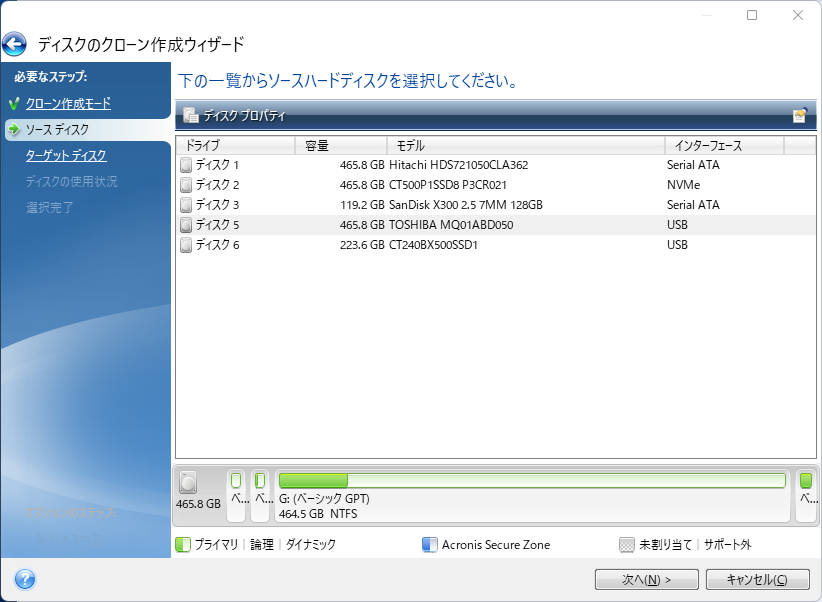Screen dimensions: 822x602
Task: Select ディスク 2 drive icon
Action: click(186, 185)
